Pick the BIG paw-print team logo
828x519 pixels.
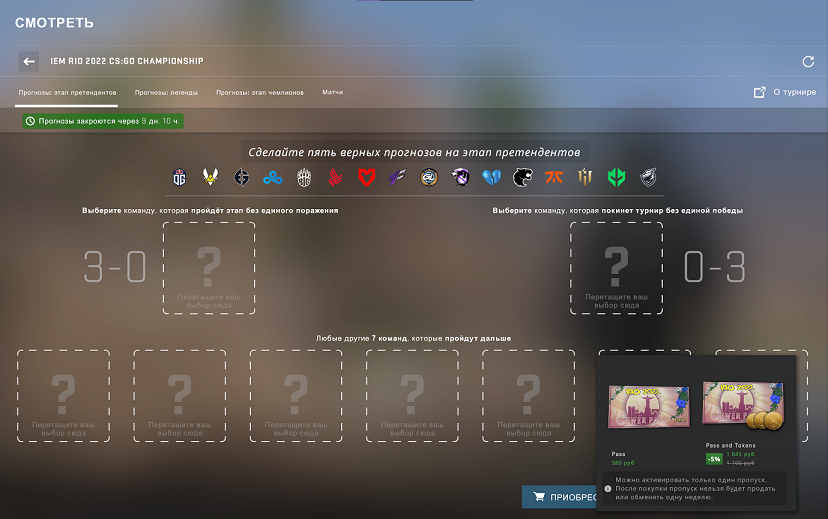304,177
